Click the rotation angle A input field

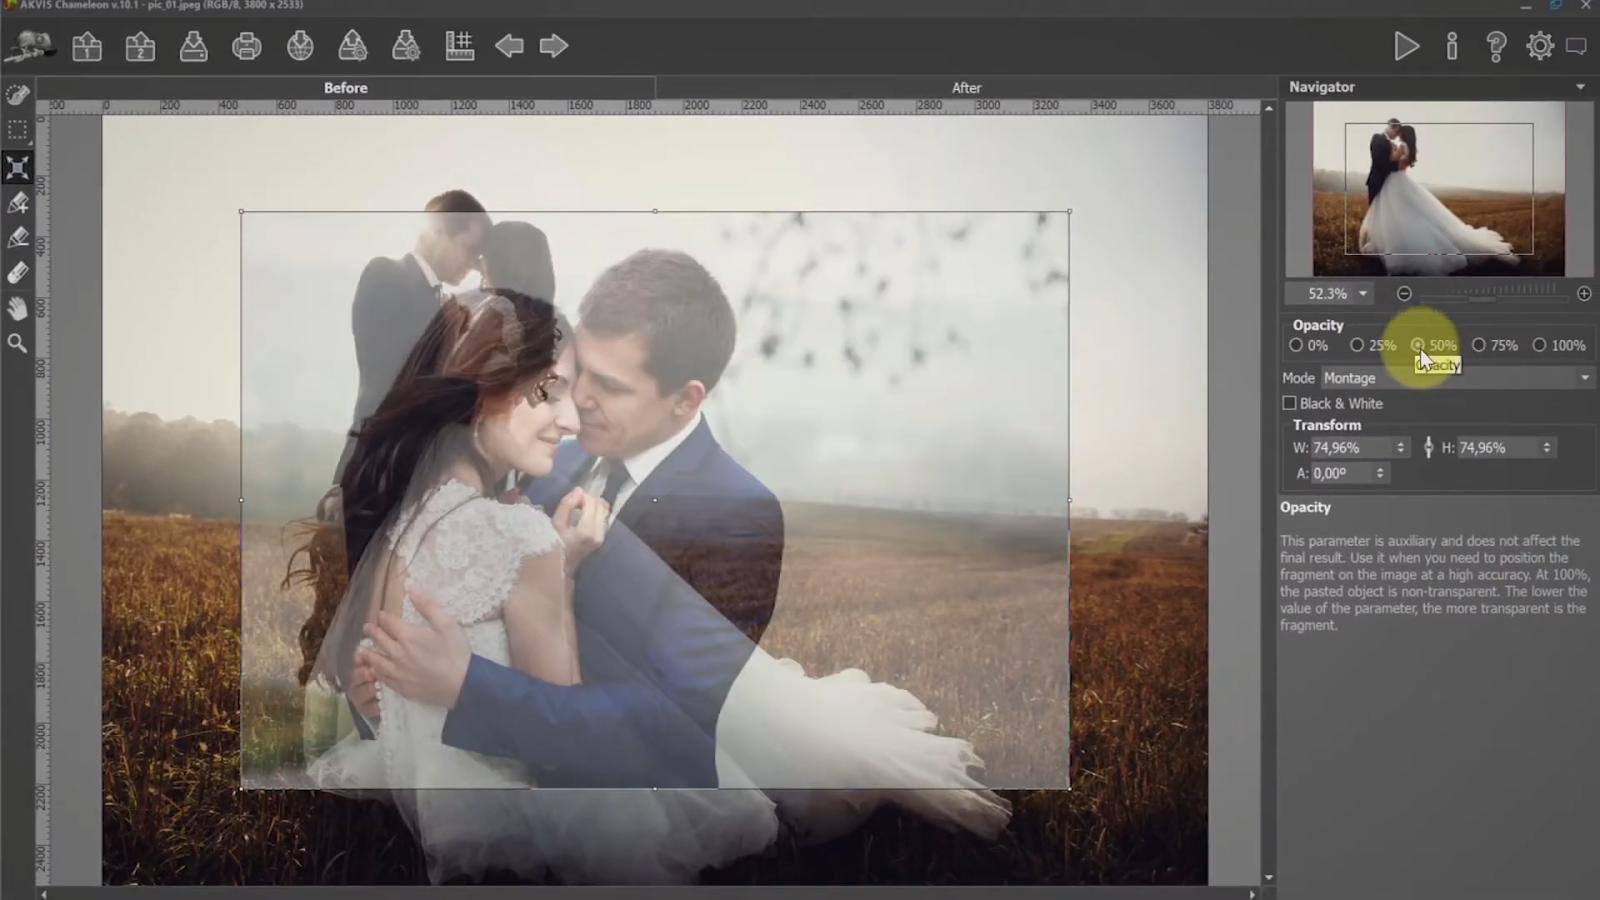(1340, 473)
